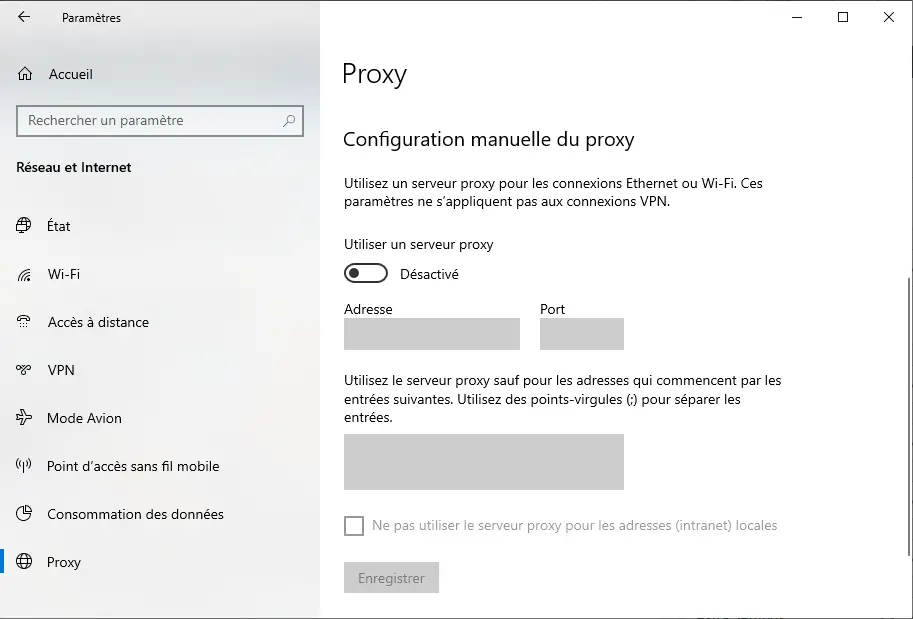Open the Wi-Fi signal icon
This screenshot has width=913, height=619.
click(x=23, y=274)
